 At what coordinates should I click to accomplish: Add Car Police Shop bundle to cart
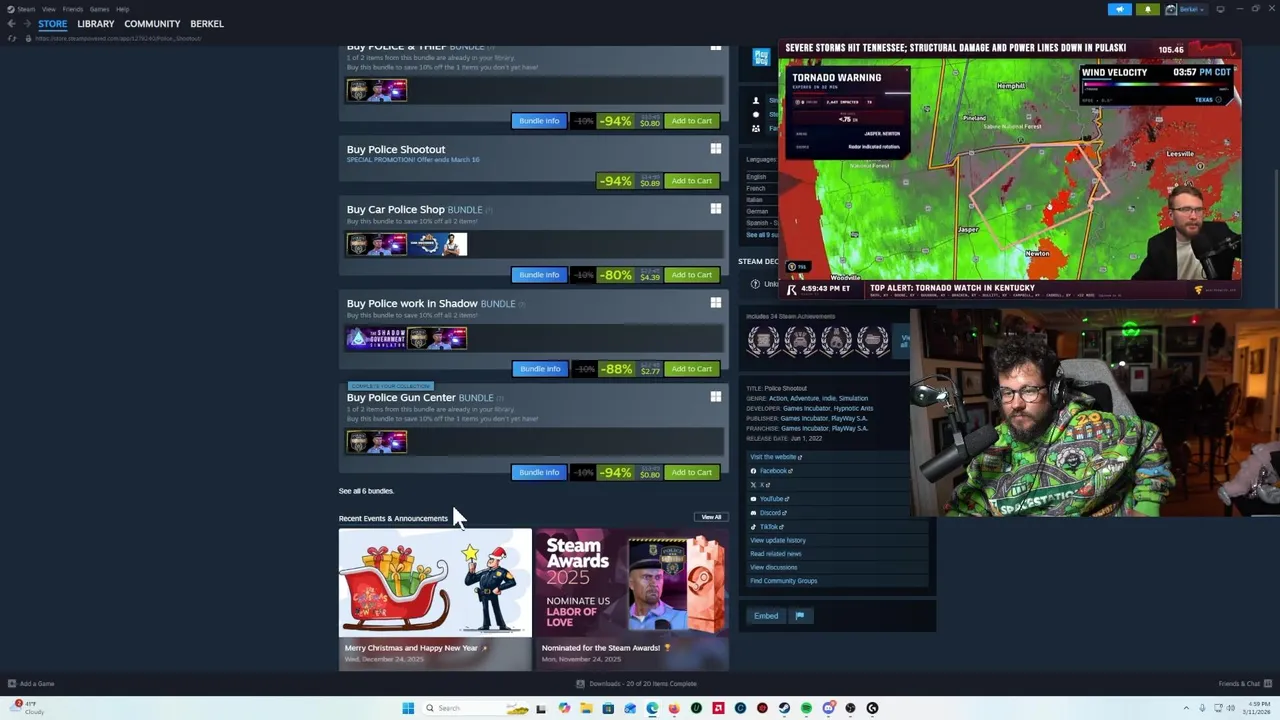coord(691,275)
